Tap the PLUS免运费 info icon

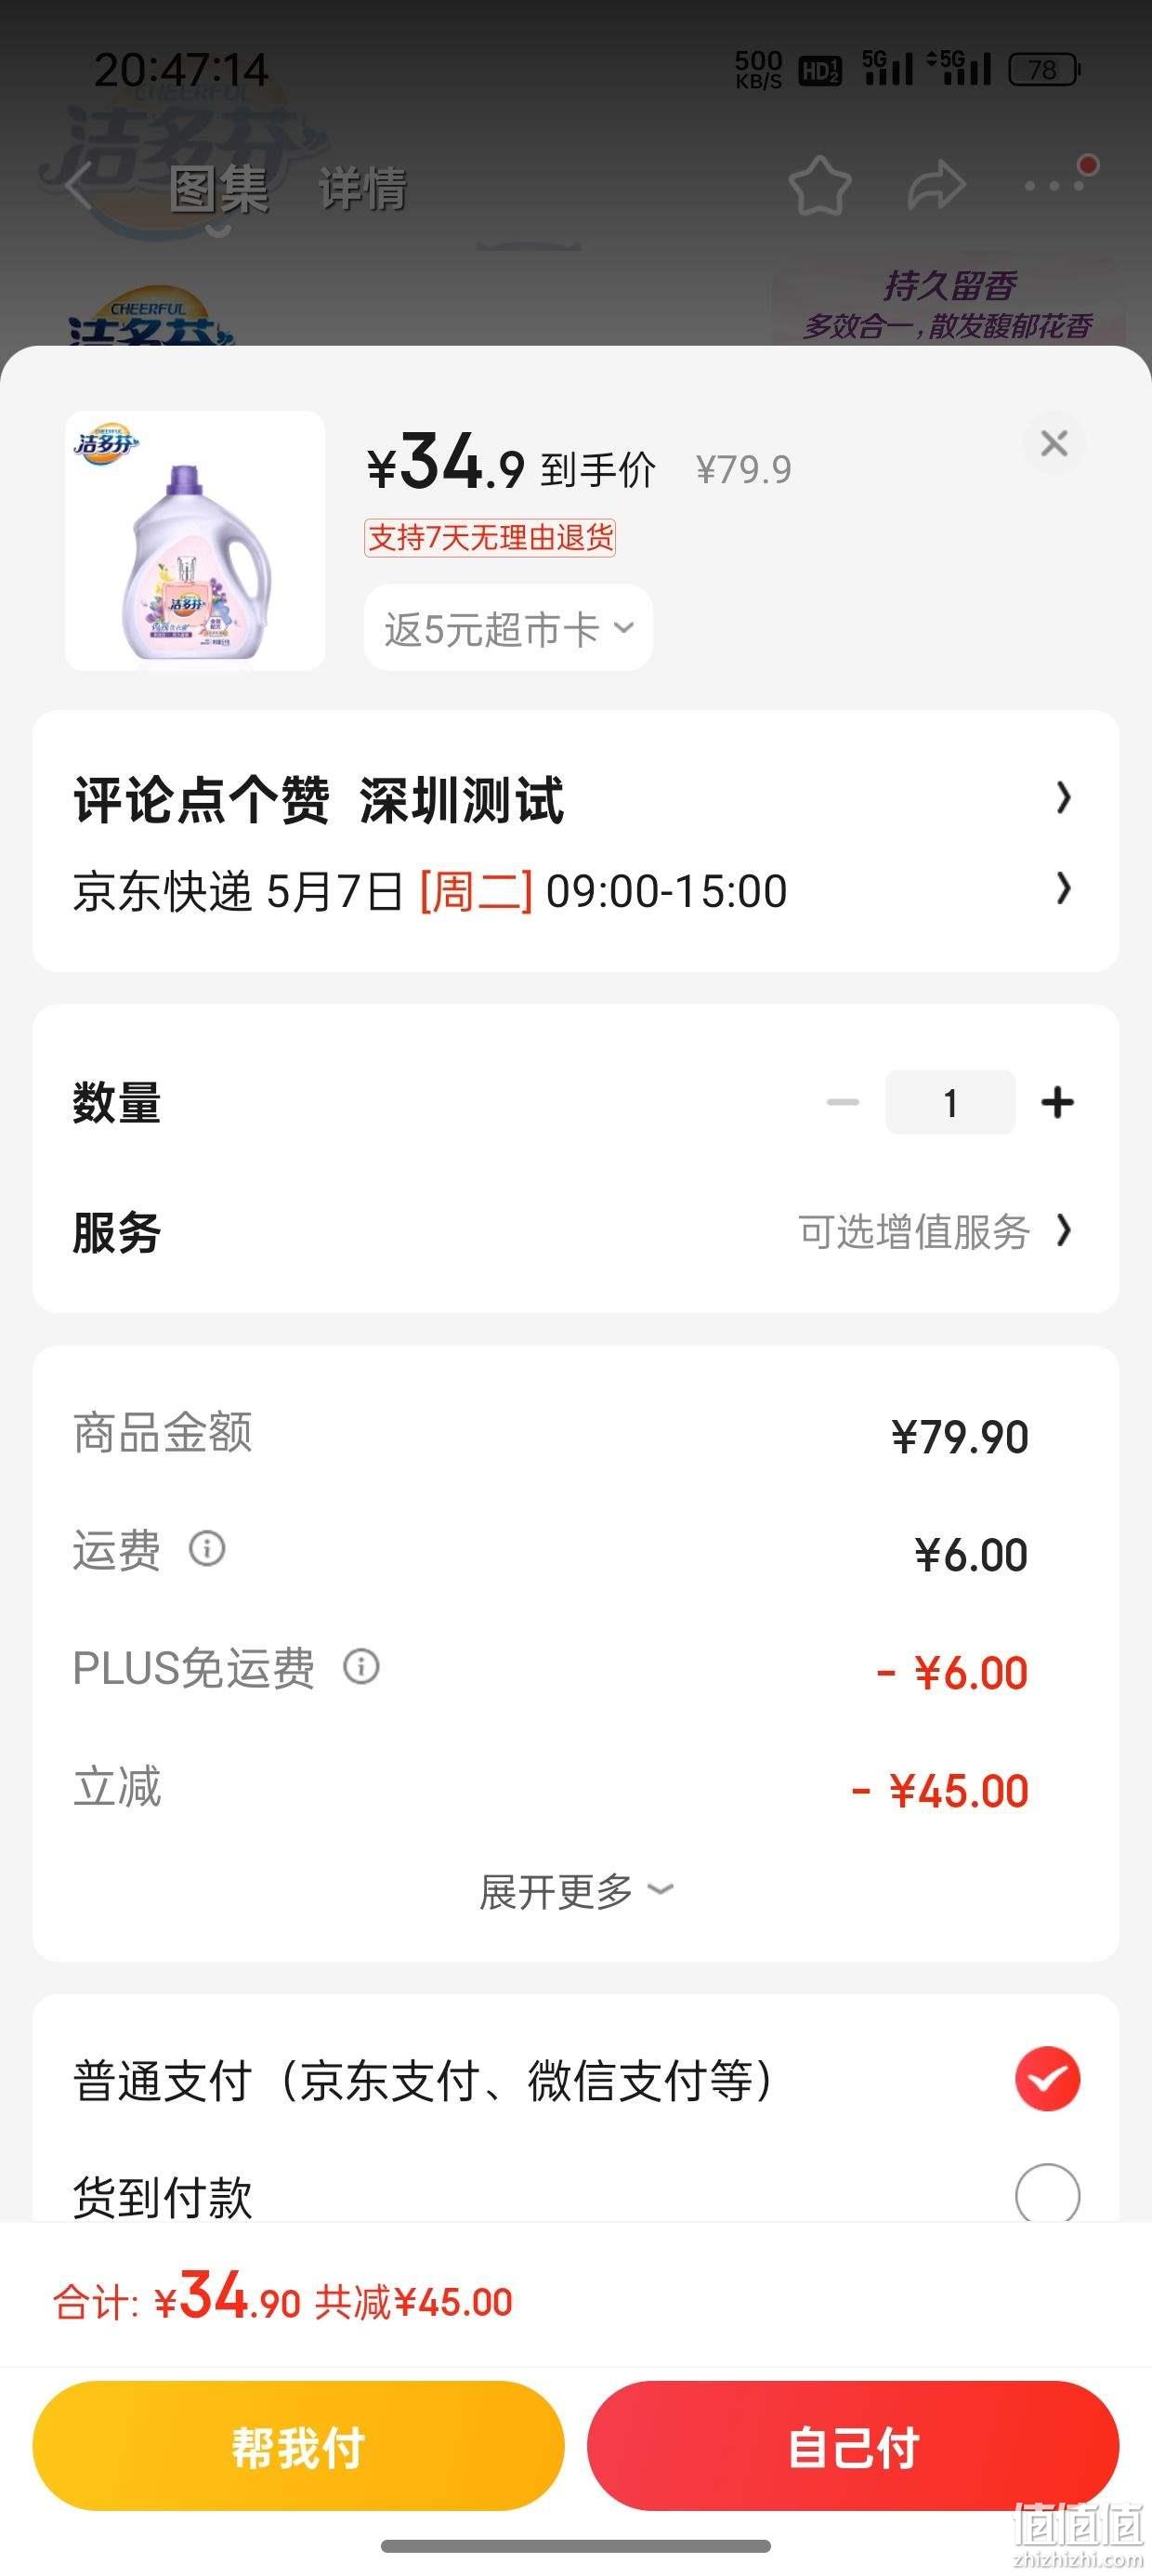361,1667
